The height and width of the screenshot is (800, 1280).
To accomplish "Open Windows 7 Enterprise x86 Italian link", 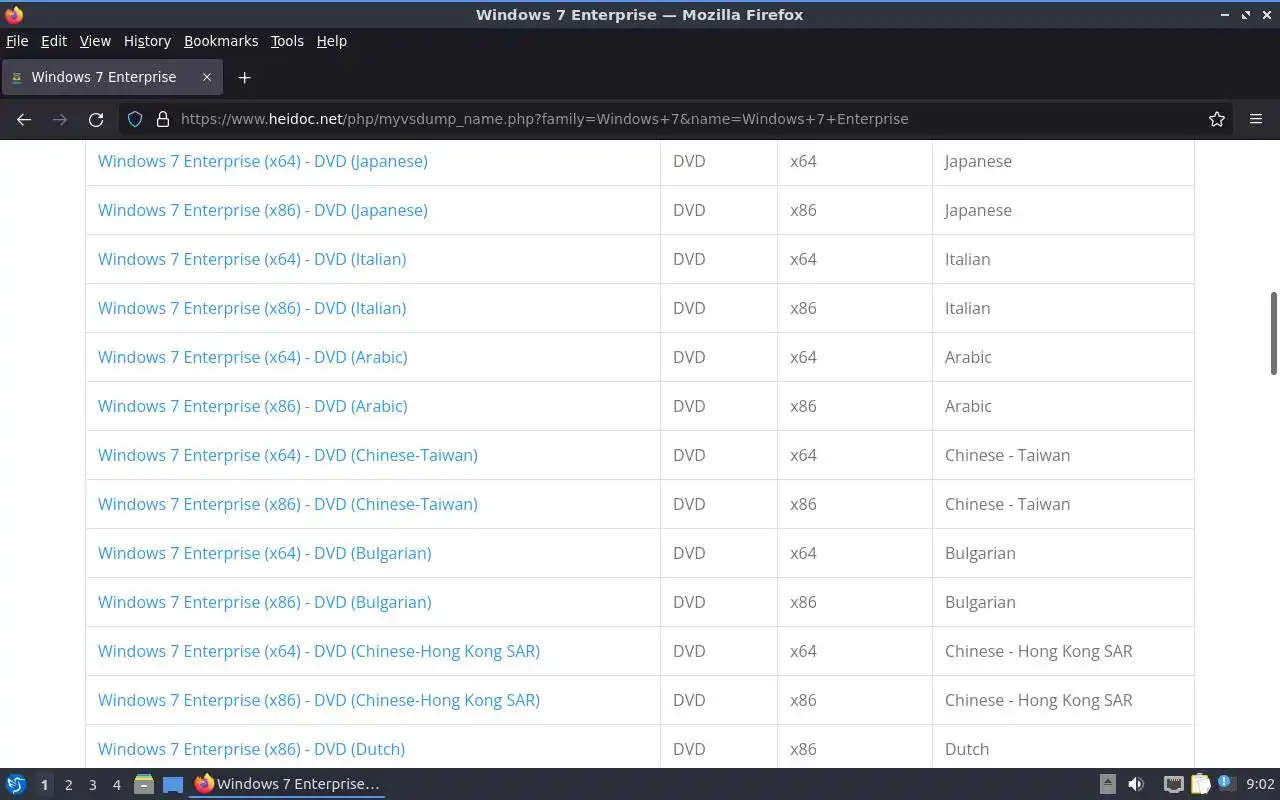I will pyautogui.click(x=252, y=308).
